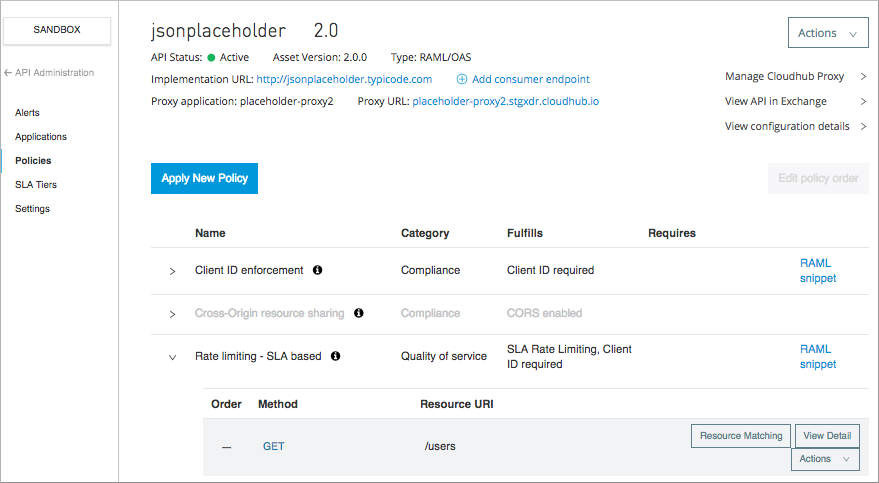Image resolution: width=879 pixels, height=483 pixels.
Task: Click the Requires column header
Action: (672, 233)
